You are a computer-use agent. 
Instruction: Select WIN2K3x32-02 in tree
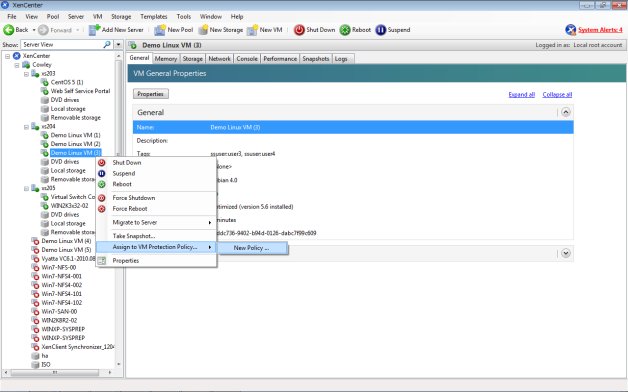[x=69, y=205]
